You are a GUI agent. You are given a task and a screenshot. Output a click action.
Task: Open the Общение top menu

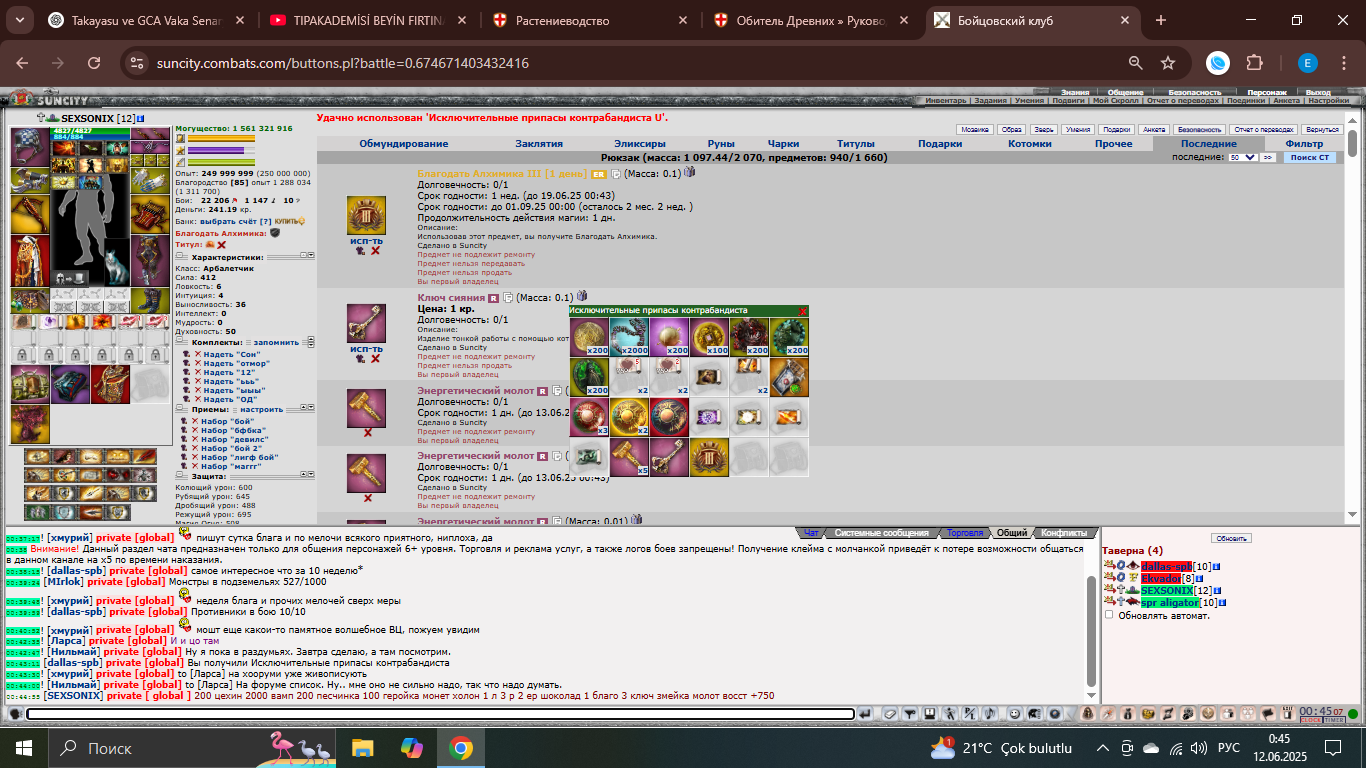point(1126,92)
